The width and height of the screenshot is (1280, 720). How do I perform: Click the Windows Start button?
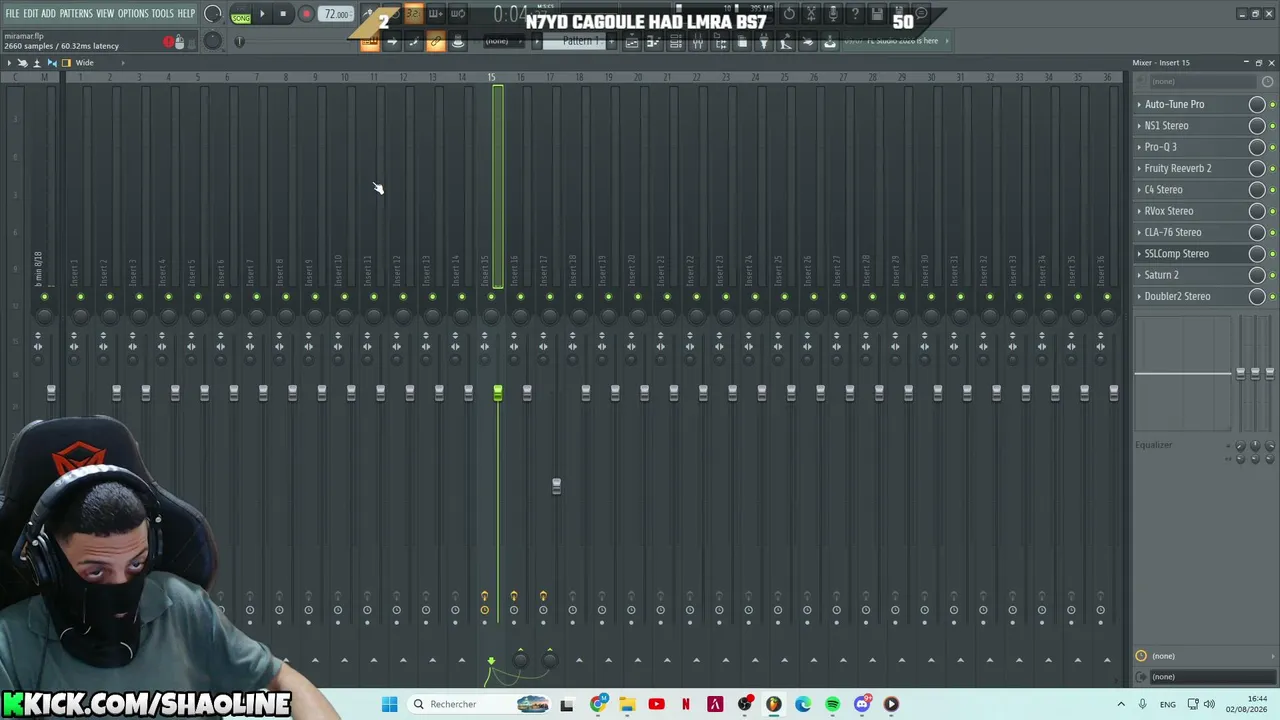(x=389, y=704)
